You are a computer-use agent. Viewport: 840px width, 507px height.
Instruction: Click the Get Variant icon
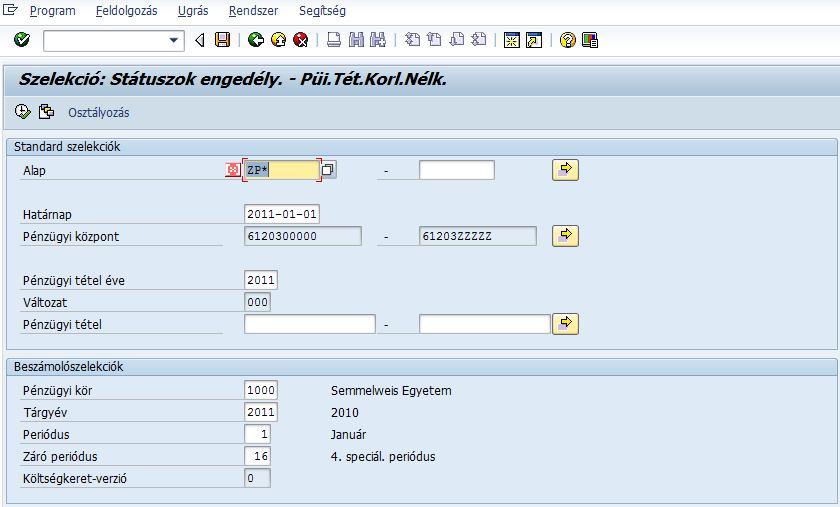coord(46,111)
